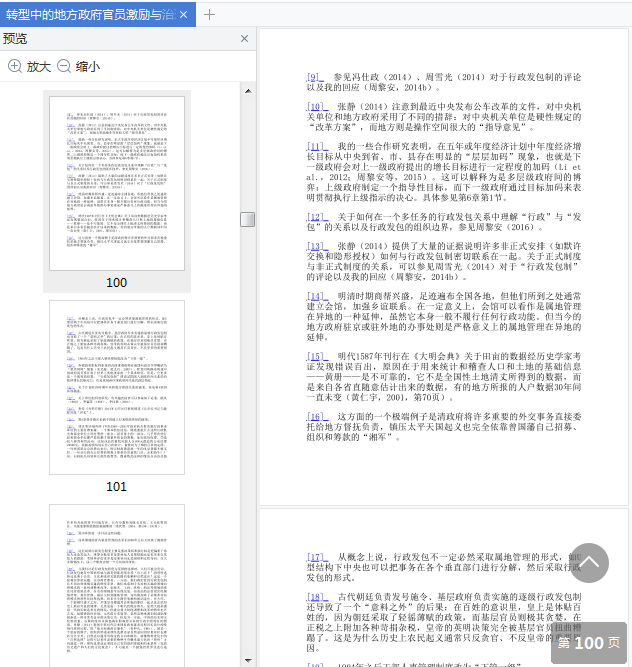Screen dimensions: 632x667
Task: Open footnote link [17]
Action: (x=317, y=557)
